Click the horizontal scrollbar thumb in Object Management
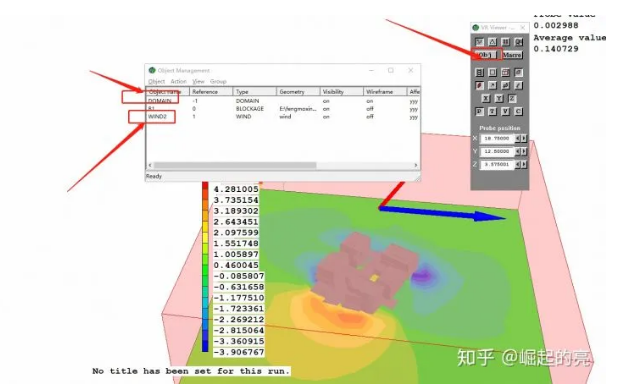 (235, 165)
